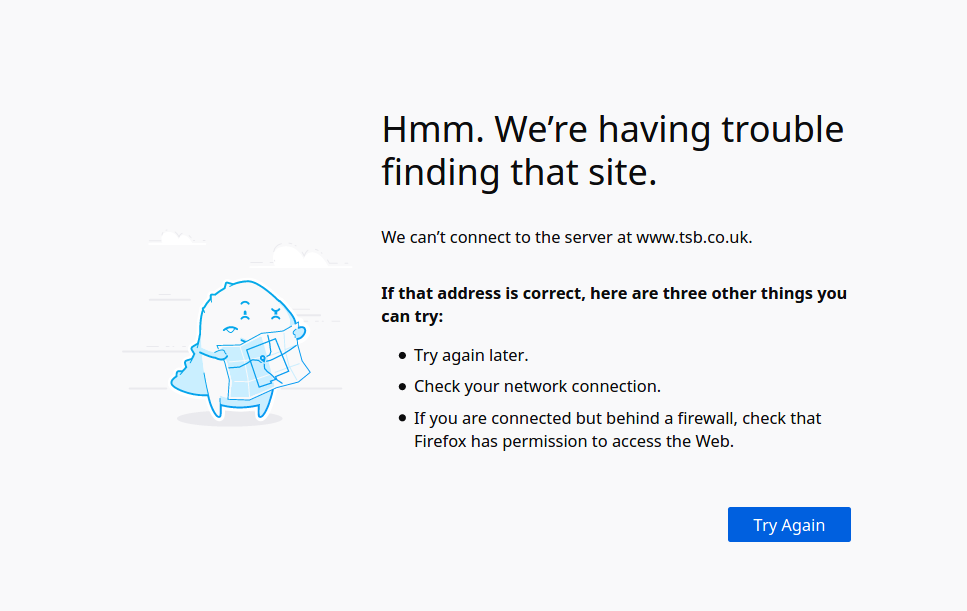This screenshot has height=611, width=967.
Task: Click the 'Hmm. We're having trouble' heading
Action: pyautogui.click(x=612, y=129)
